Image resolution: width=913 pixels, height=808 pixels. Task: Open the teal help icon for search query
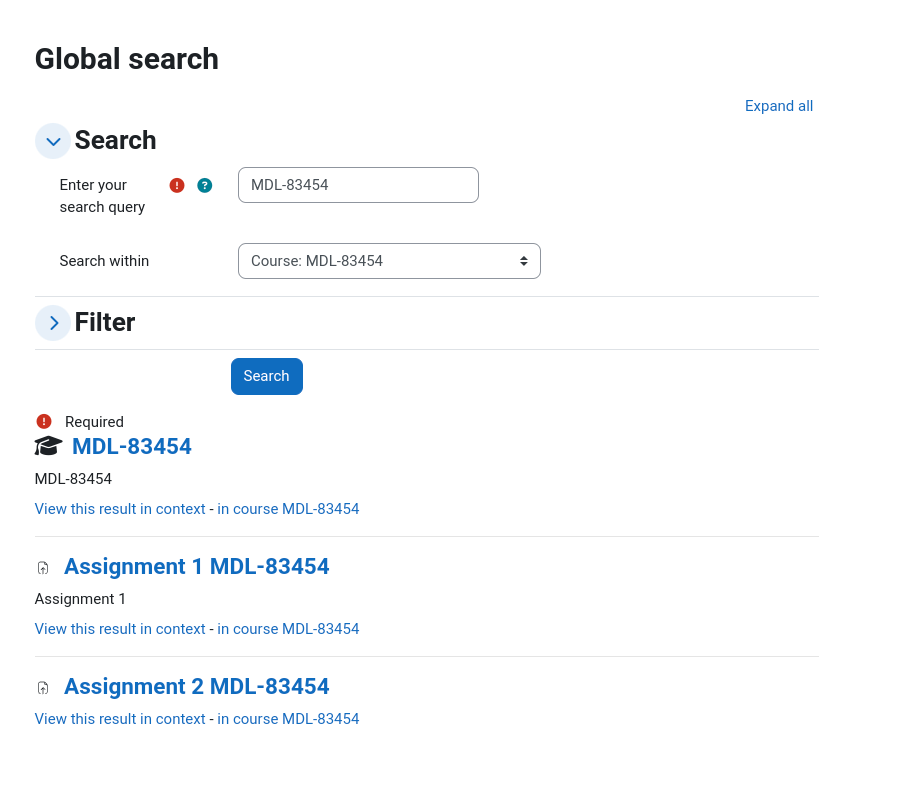[x=204, y=185]
